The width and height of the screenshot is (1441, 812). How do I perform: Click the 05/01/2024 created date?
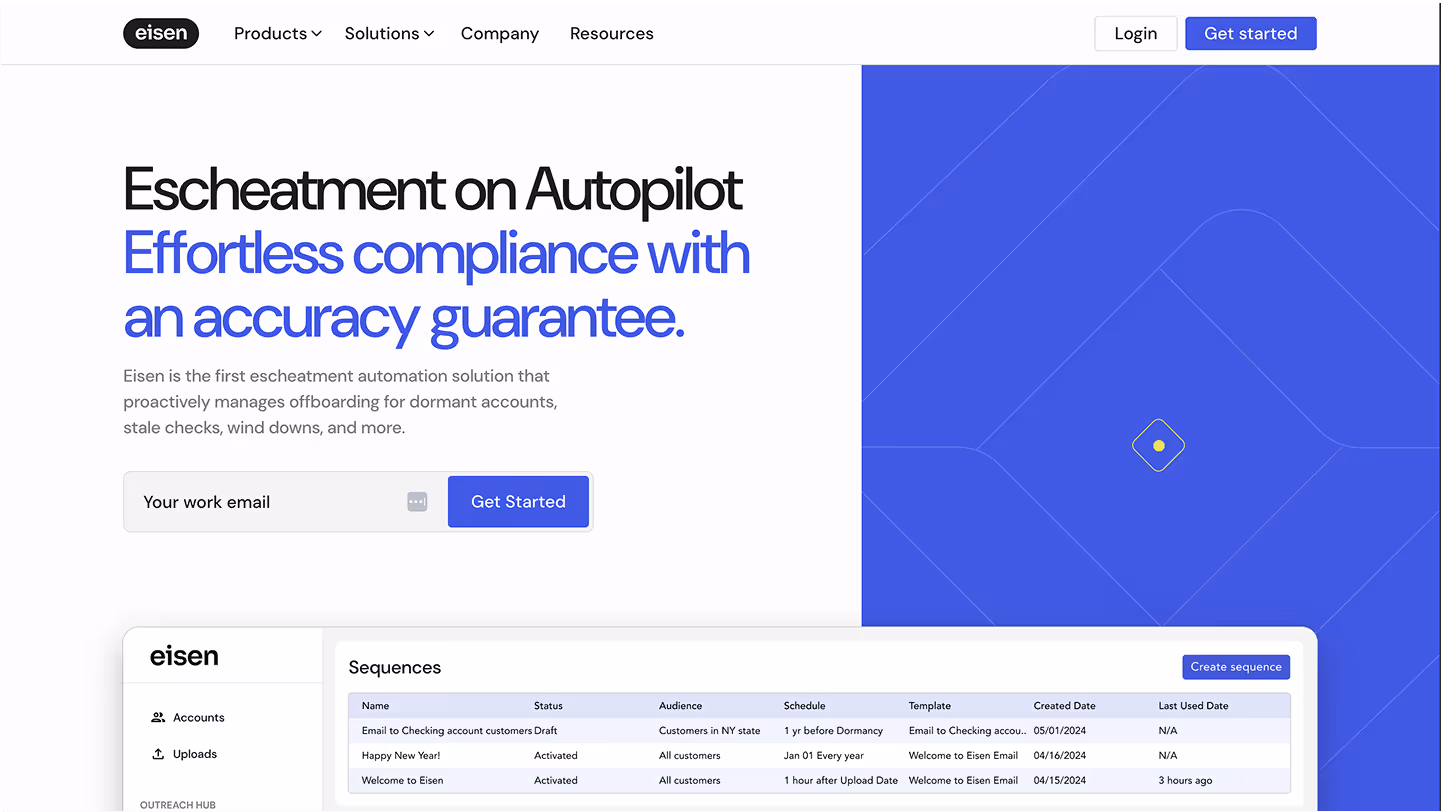[x=1060, y=731]
